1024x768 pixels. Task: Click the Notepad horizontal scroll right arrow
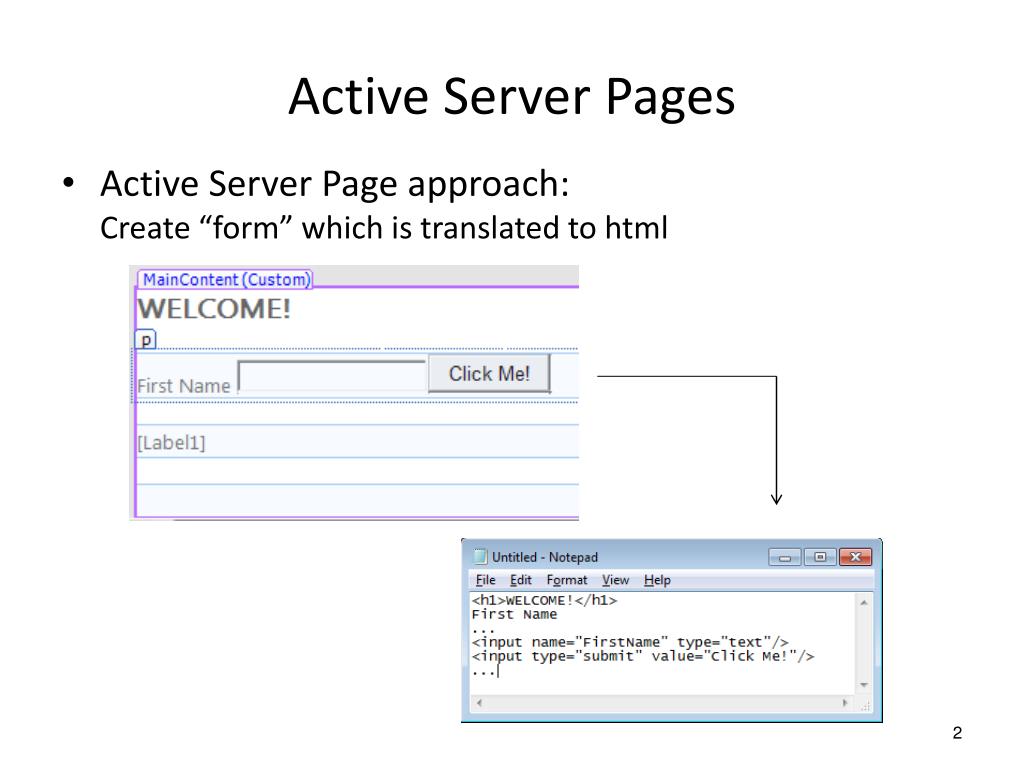[x=845, y=703]
